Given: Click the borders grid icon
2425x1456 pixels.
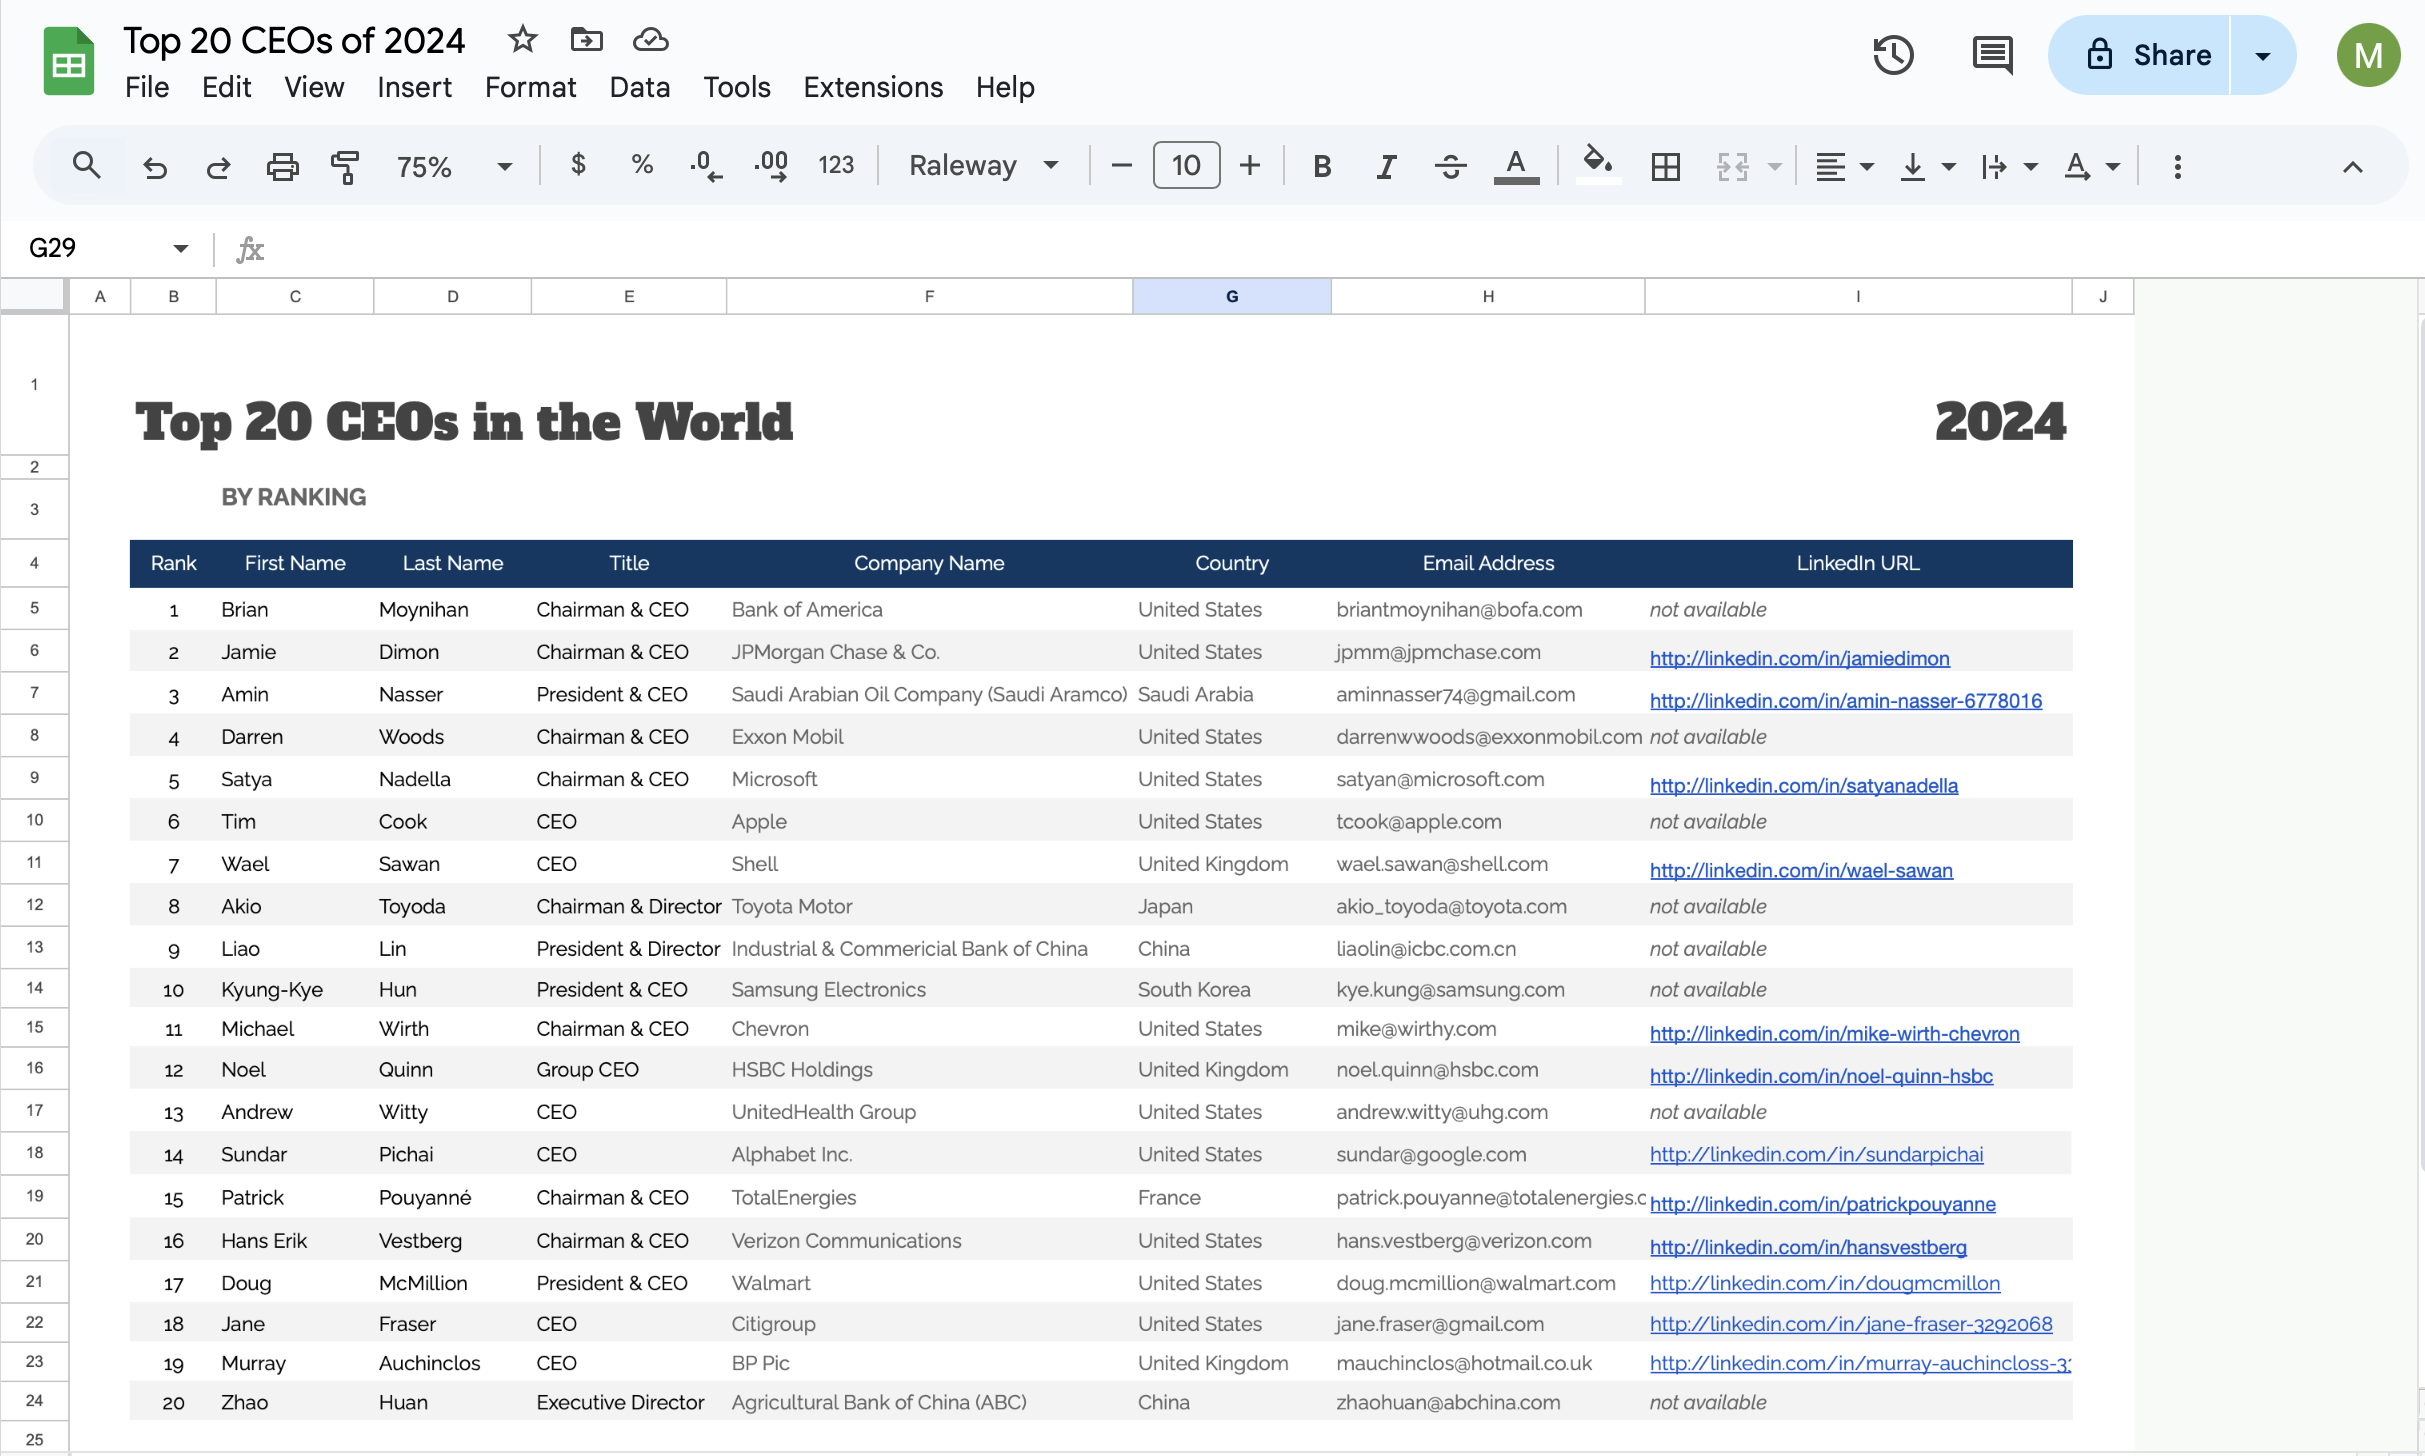Looking at the screenshot, I should coord(1665,166).
